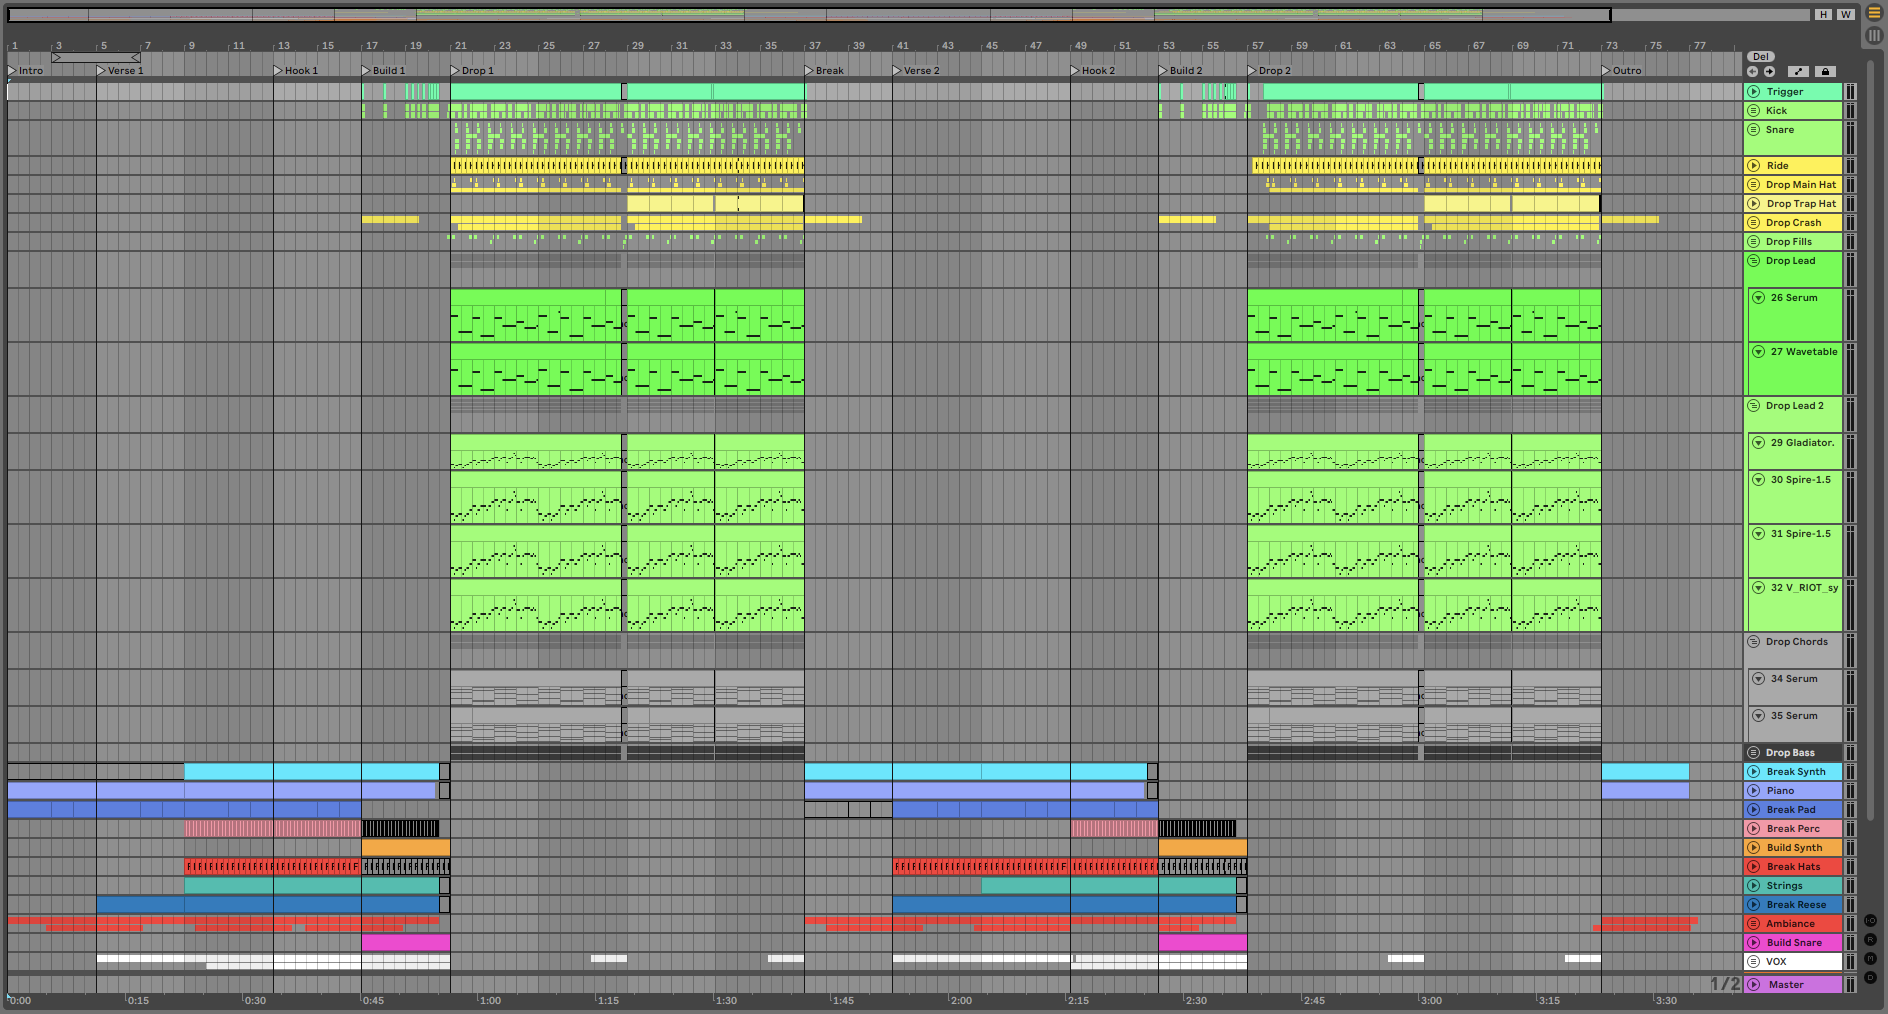Jump to the next locator arrow

[x=1769, y=72]
